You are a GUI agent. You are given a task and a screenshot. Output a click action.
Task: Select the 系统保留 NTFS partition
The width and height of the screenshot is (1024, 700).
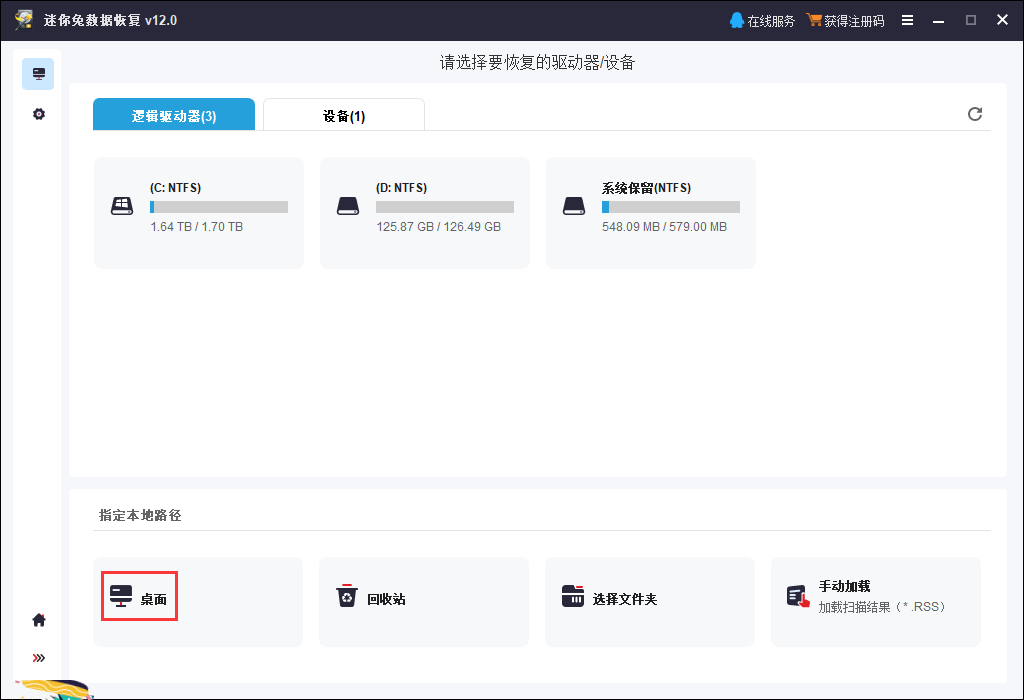click(x=650, y=212)
